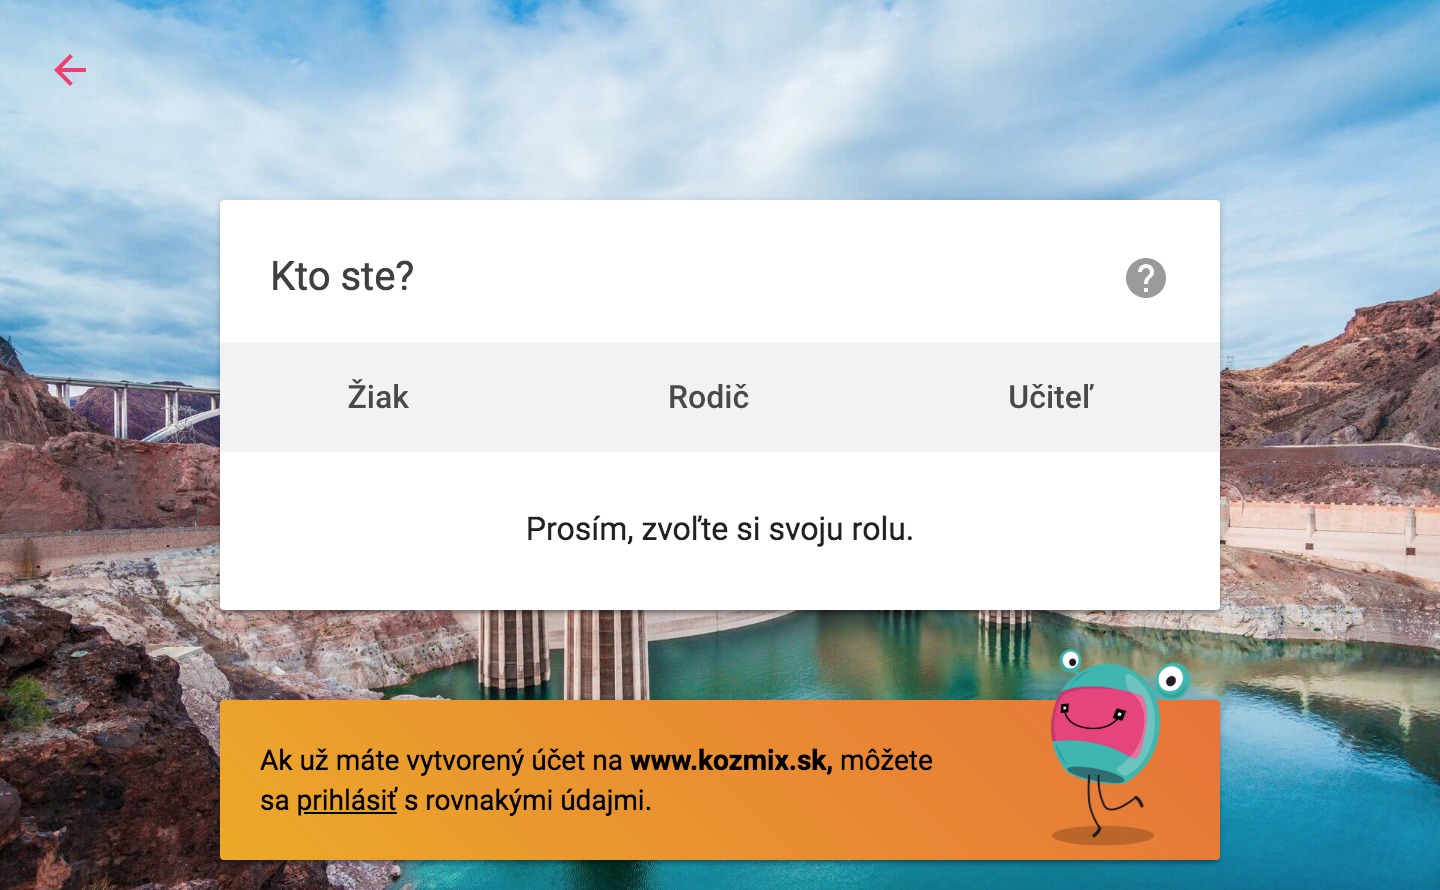Open help via the question mark icon
The image size is (1440, 890).
point(1146,278)
